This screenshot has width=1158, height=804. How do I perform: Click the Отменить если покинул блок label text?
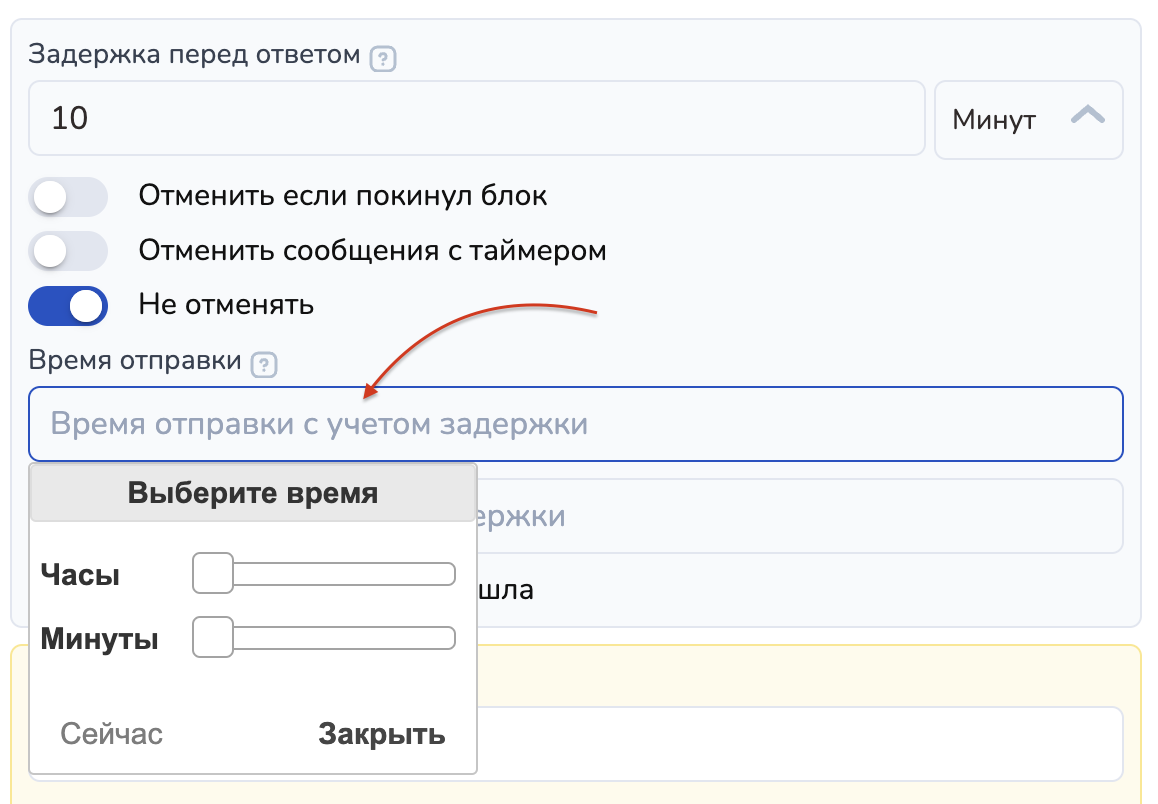coord(343,196)
